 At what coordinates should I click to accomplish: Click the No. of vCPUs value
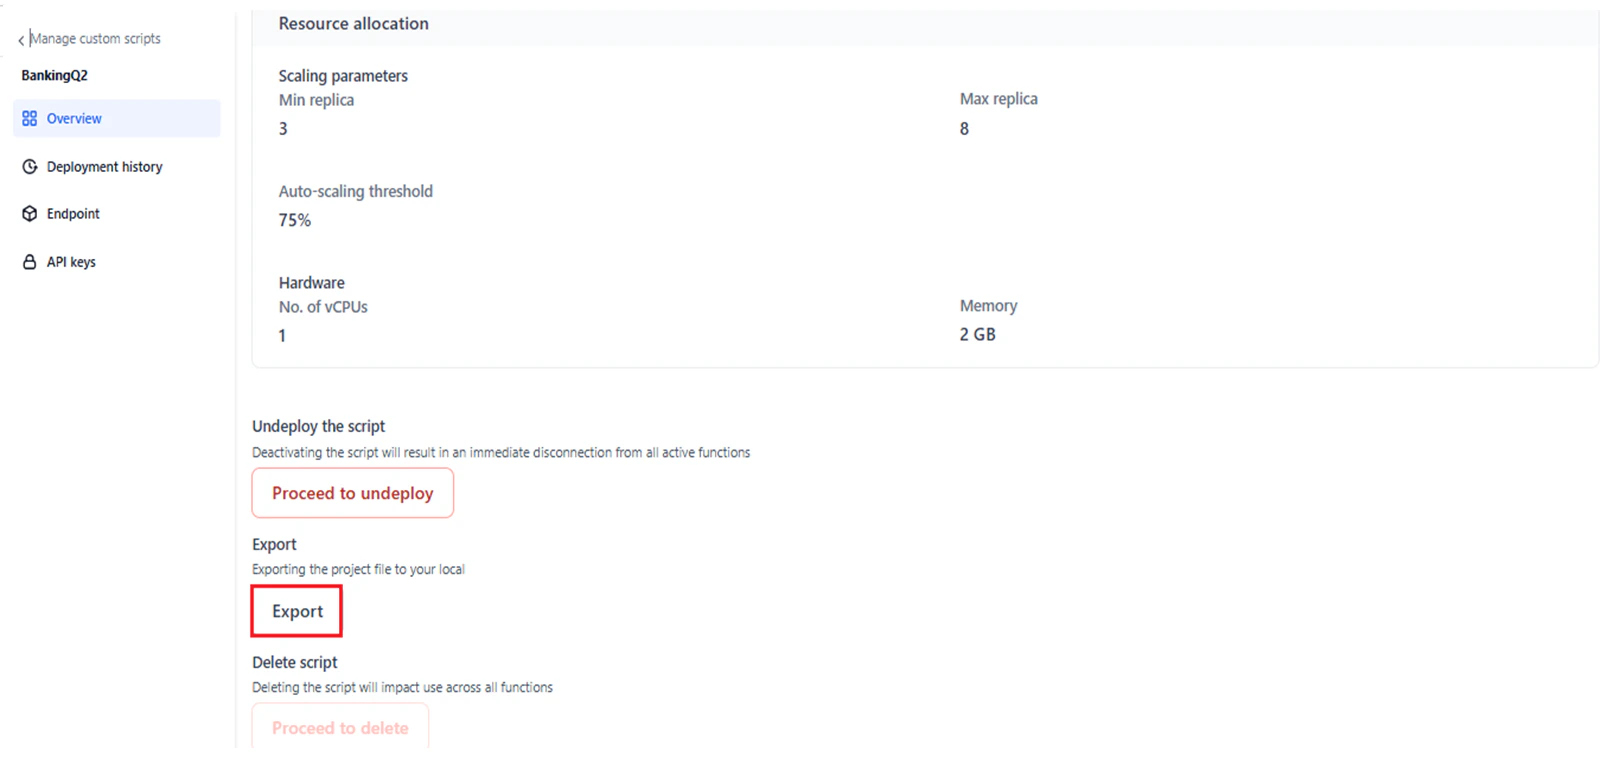[282, 336]
